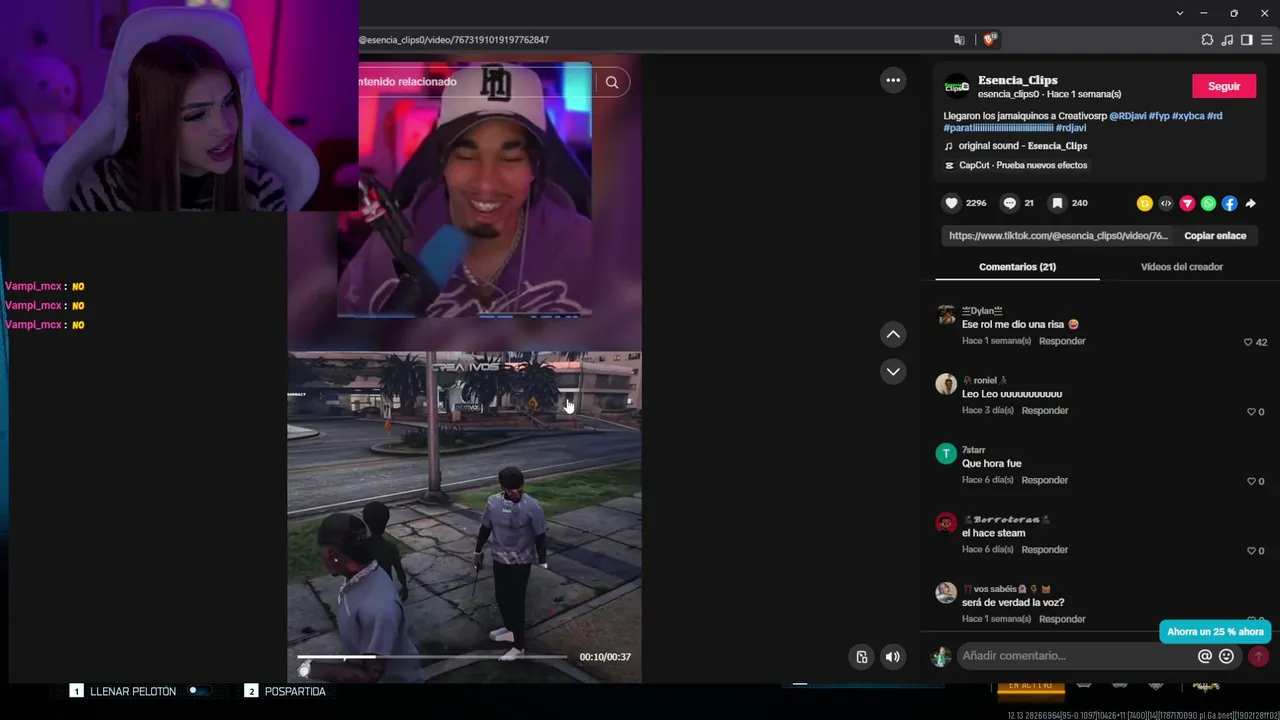Post the comment with the red arrow button
1280x720 pixels.
(1258, 656)
